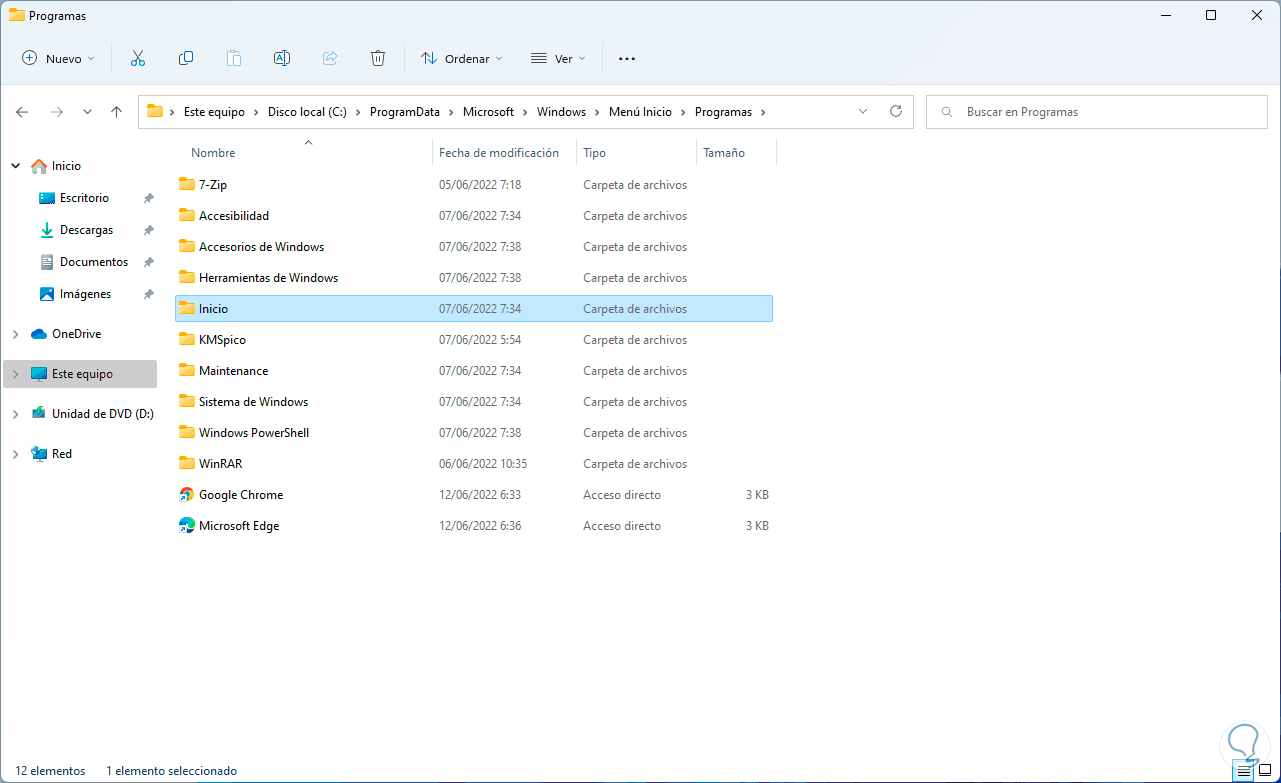Open the Nuevo dropdown menu
This screenshot has height=783, width=1281.
(x=59, y=59)
